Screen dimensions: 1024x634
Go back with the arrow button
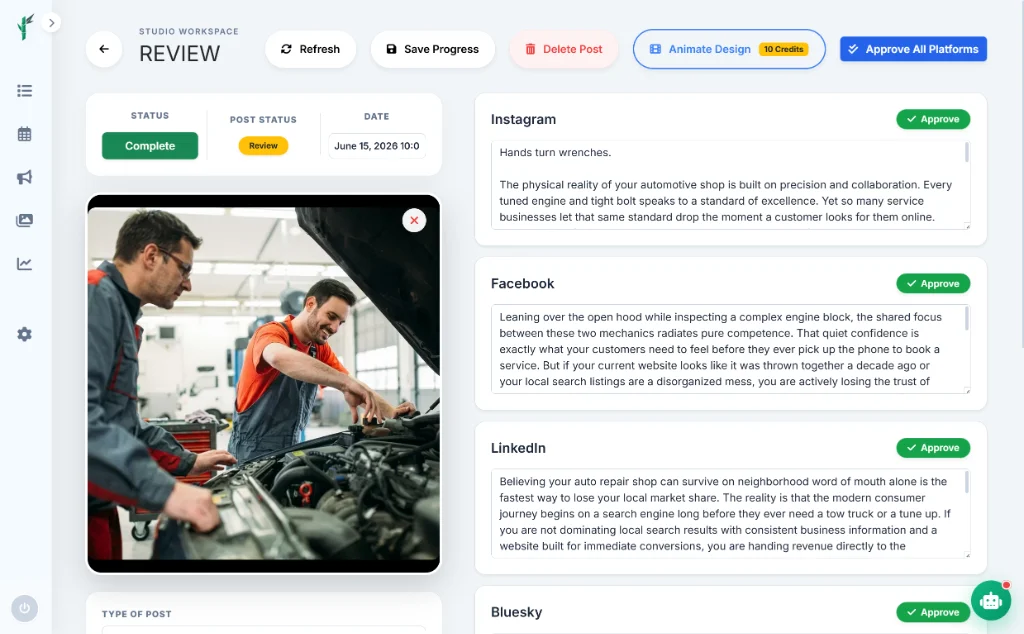(104, 49)
